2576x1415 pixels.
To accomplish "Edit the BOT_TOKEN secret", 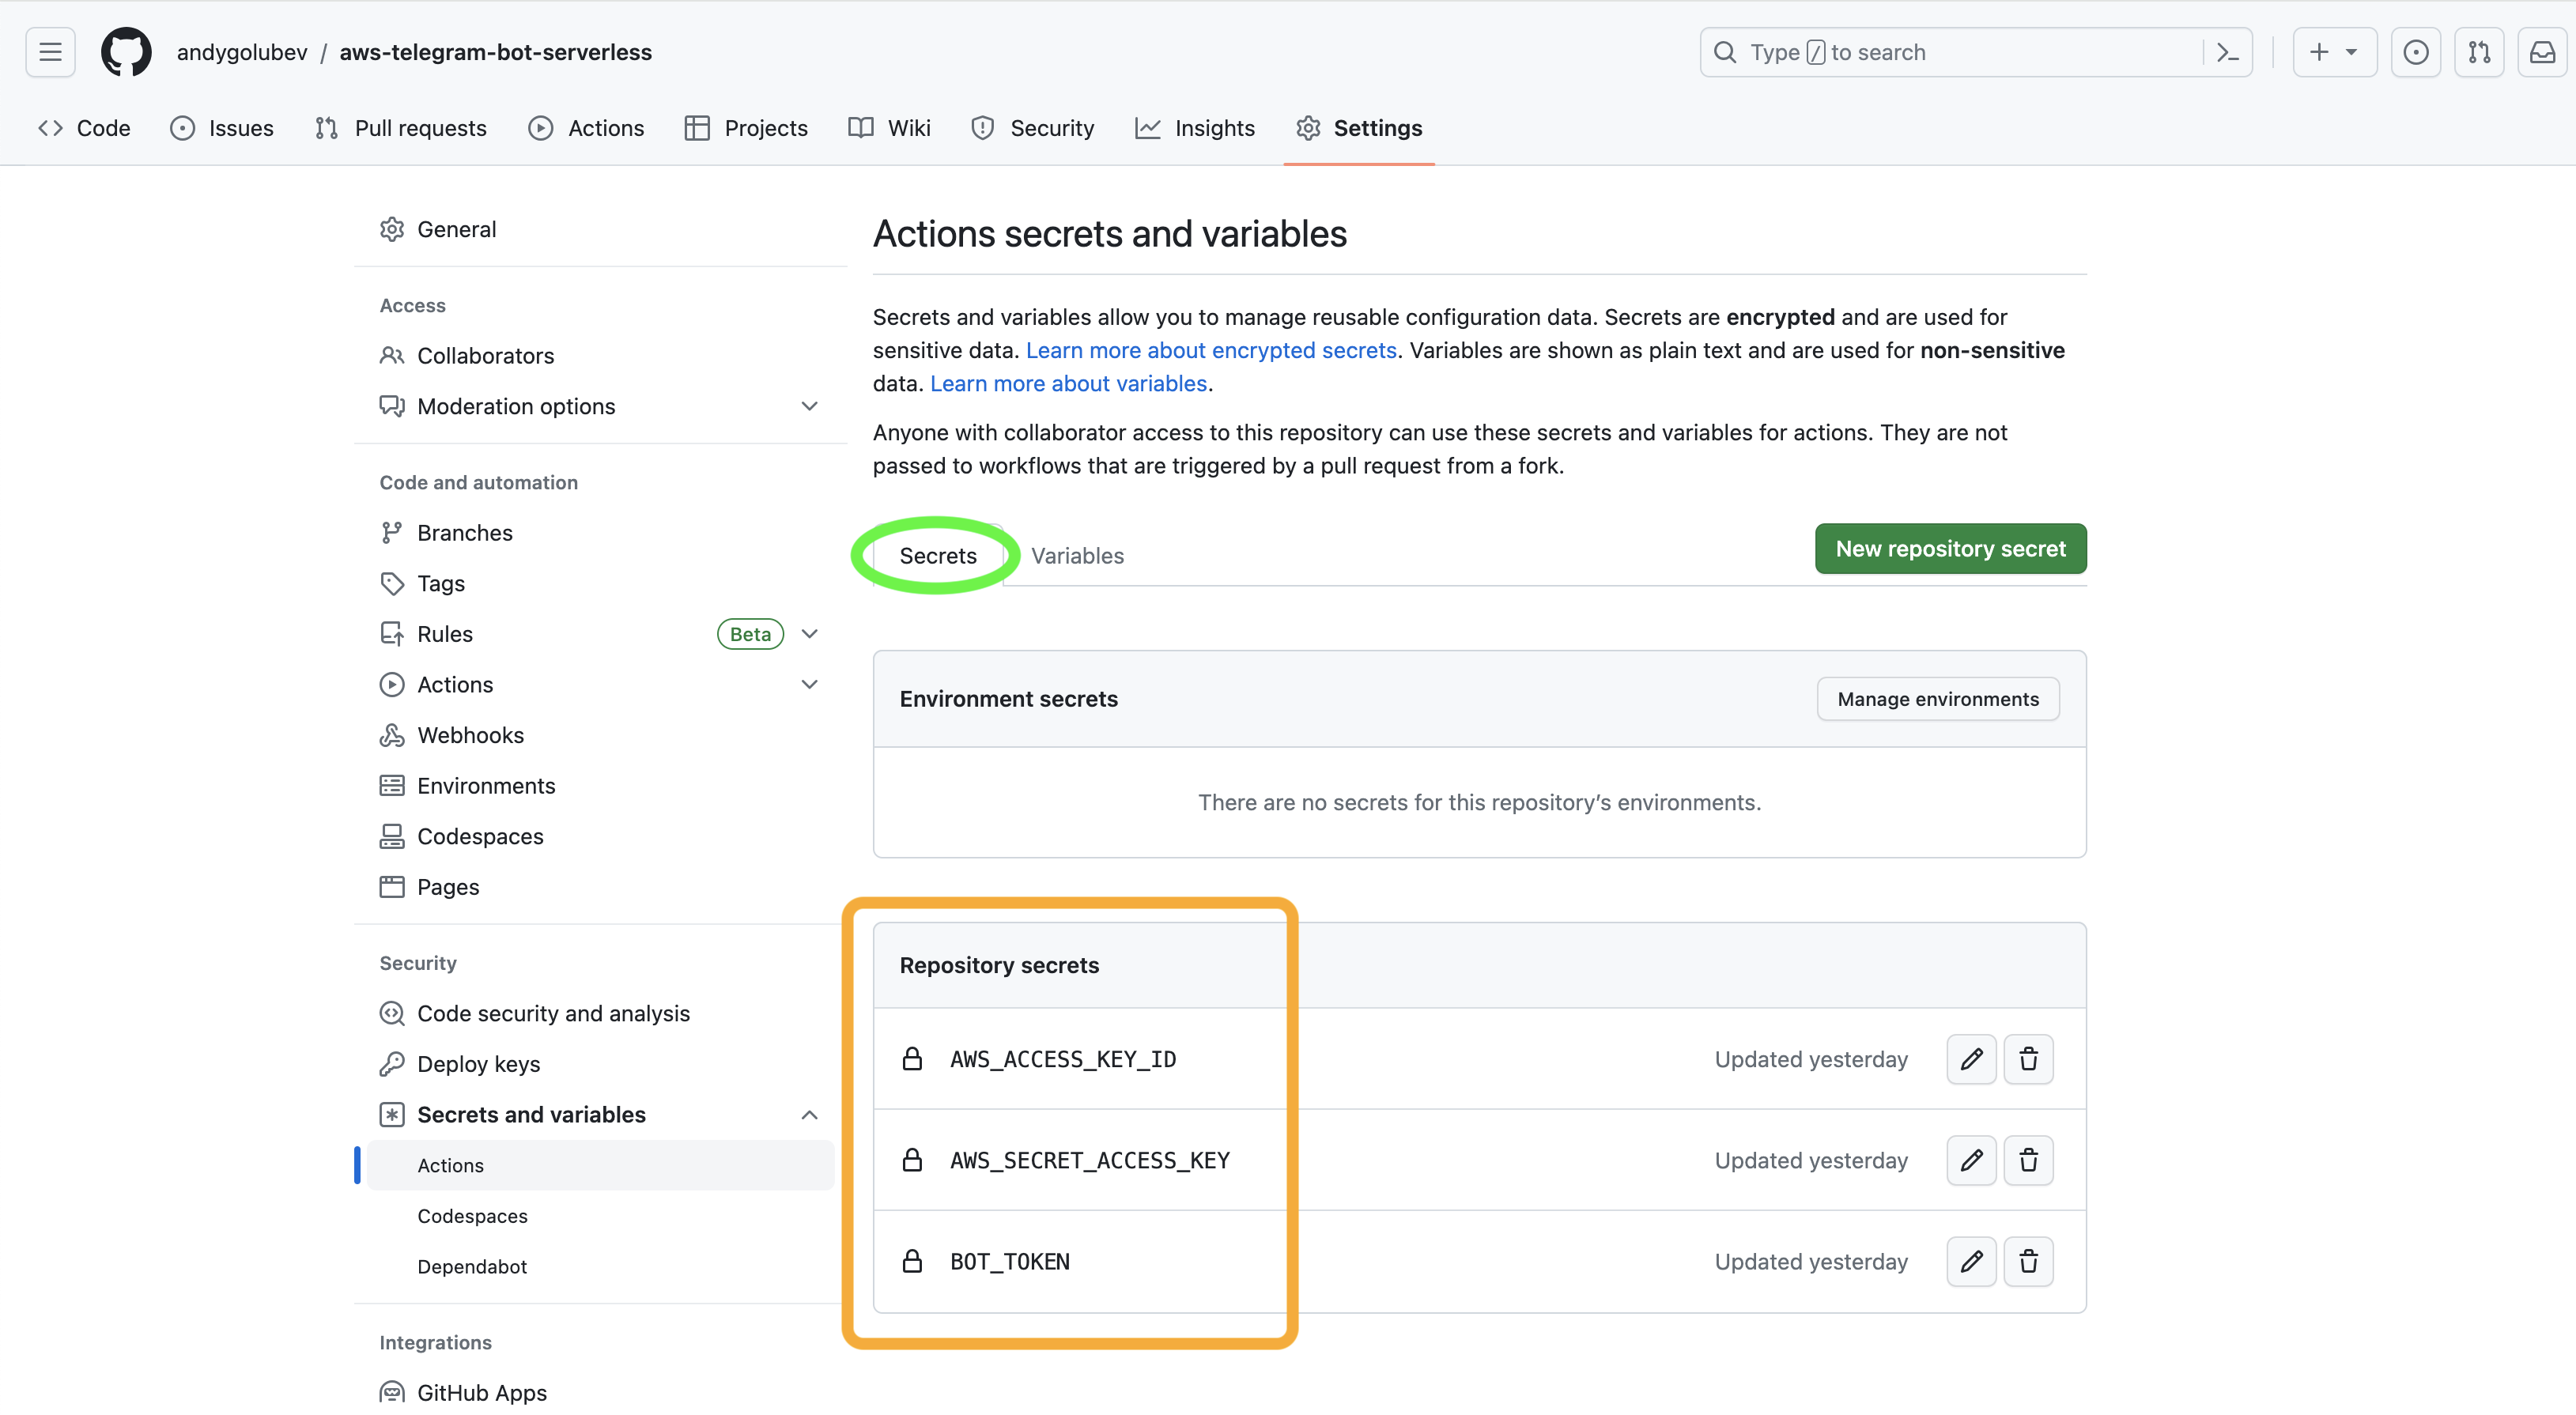I will (1971, 1261).
